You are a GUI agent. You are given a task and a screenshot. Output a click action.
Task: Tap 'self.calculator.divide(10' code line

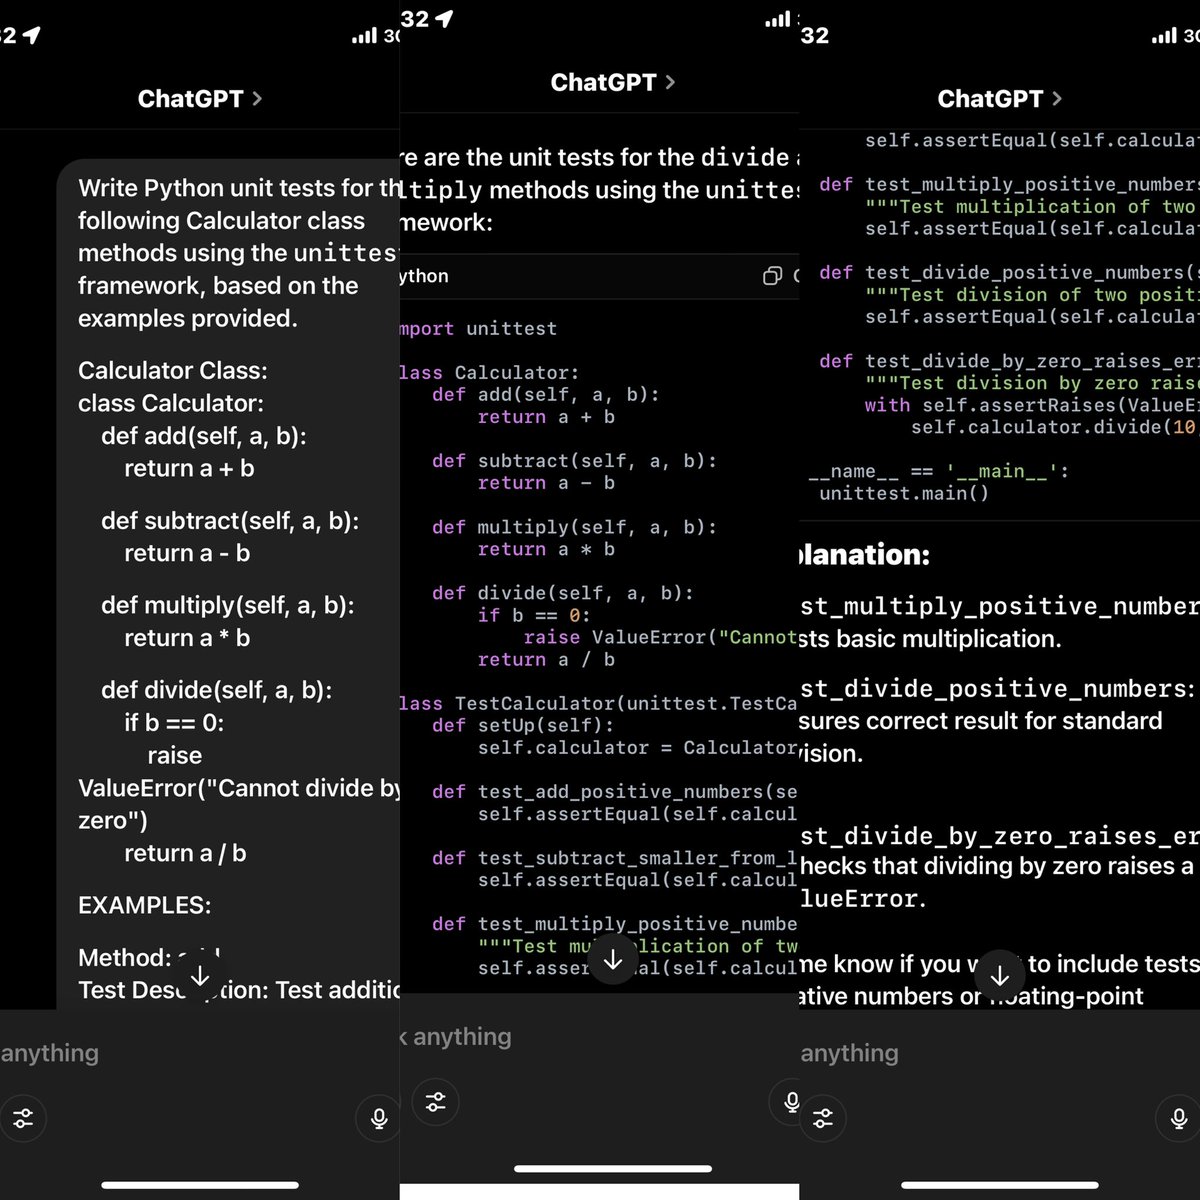1054,427
